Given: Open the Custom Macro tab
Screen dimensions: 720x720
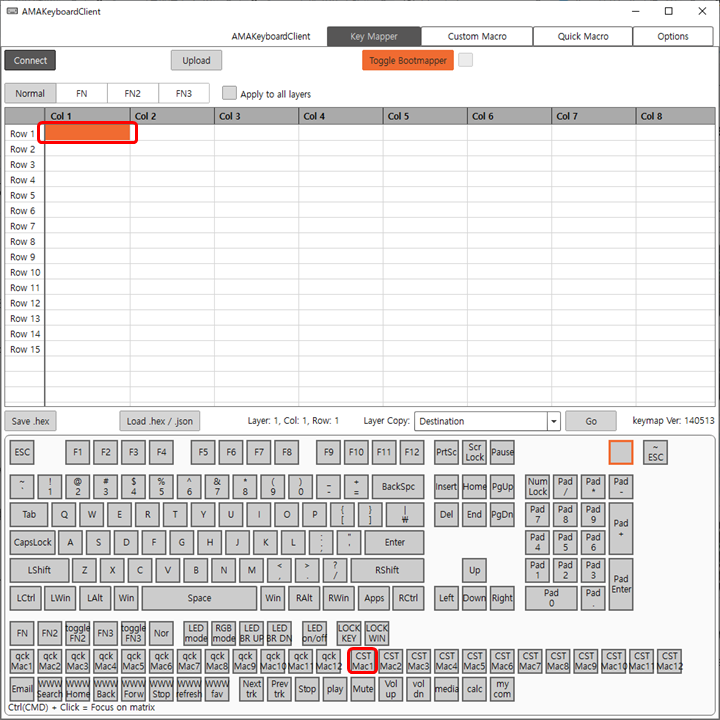Looking at the screenshot, I should [x=477, y=36].
